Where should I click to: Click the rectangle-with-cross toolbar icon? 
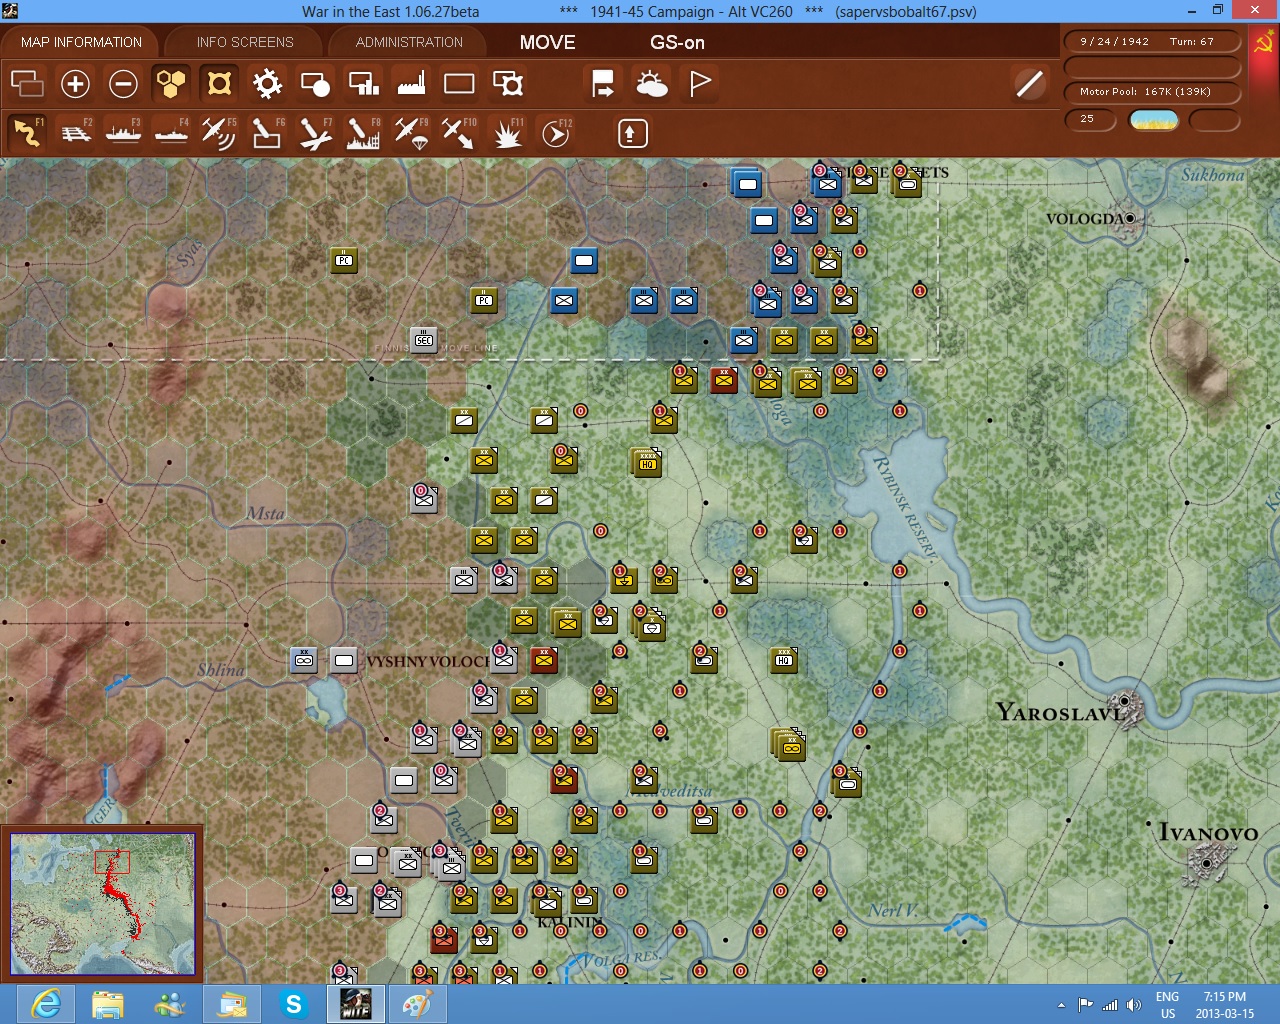[x=508, y=83]
